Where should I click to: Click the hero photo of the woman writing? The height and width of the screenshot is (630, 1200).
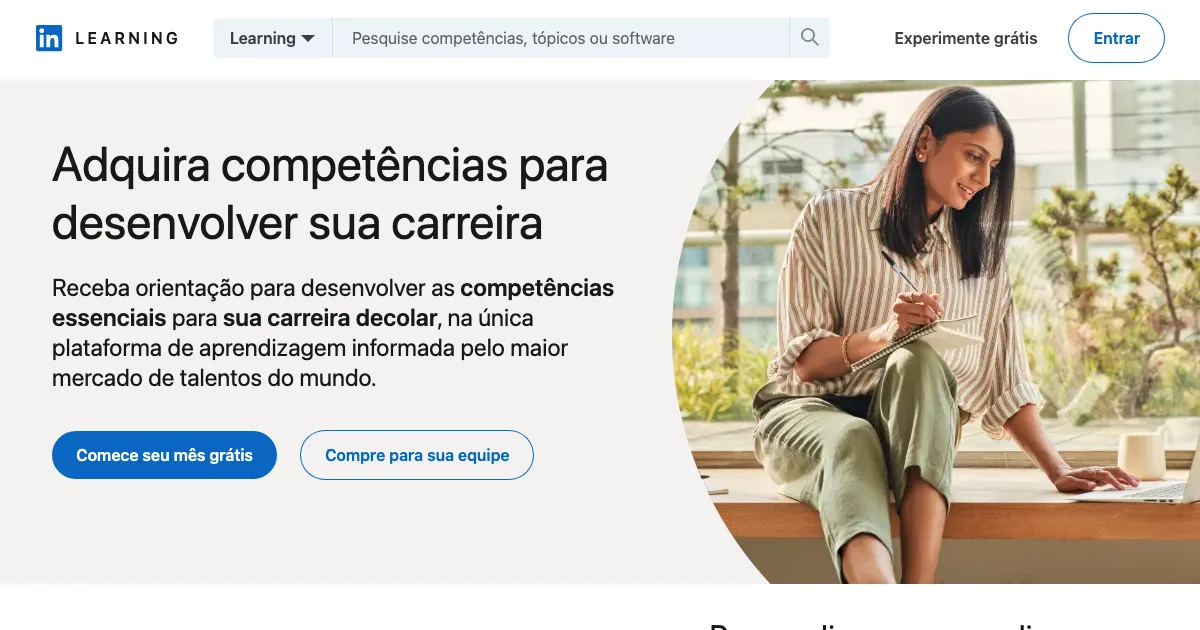tap(936, 332)
